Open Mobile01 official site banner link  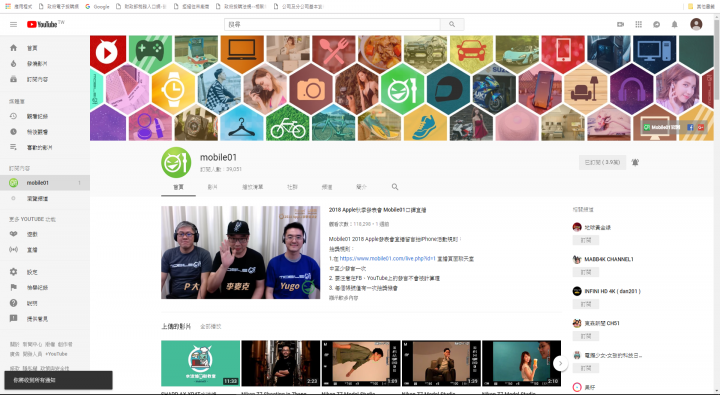662,127
